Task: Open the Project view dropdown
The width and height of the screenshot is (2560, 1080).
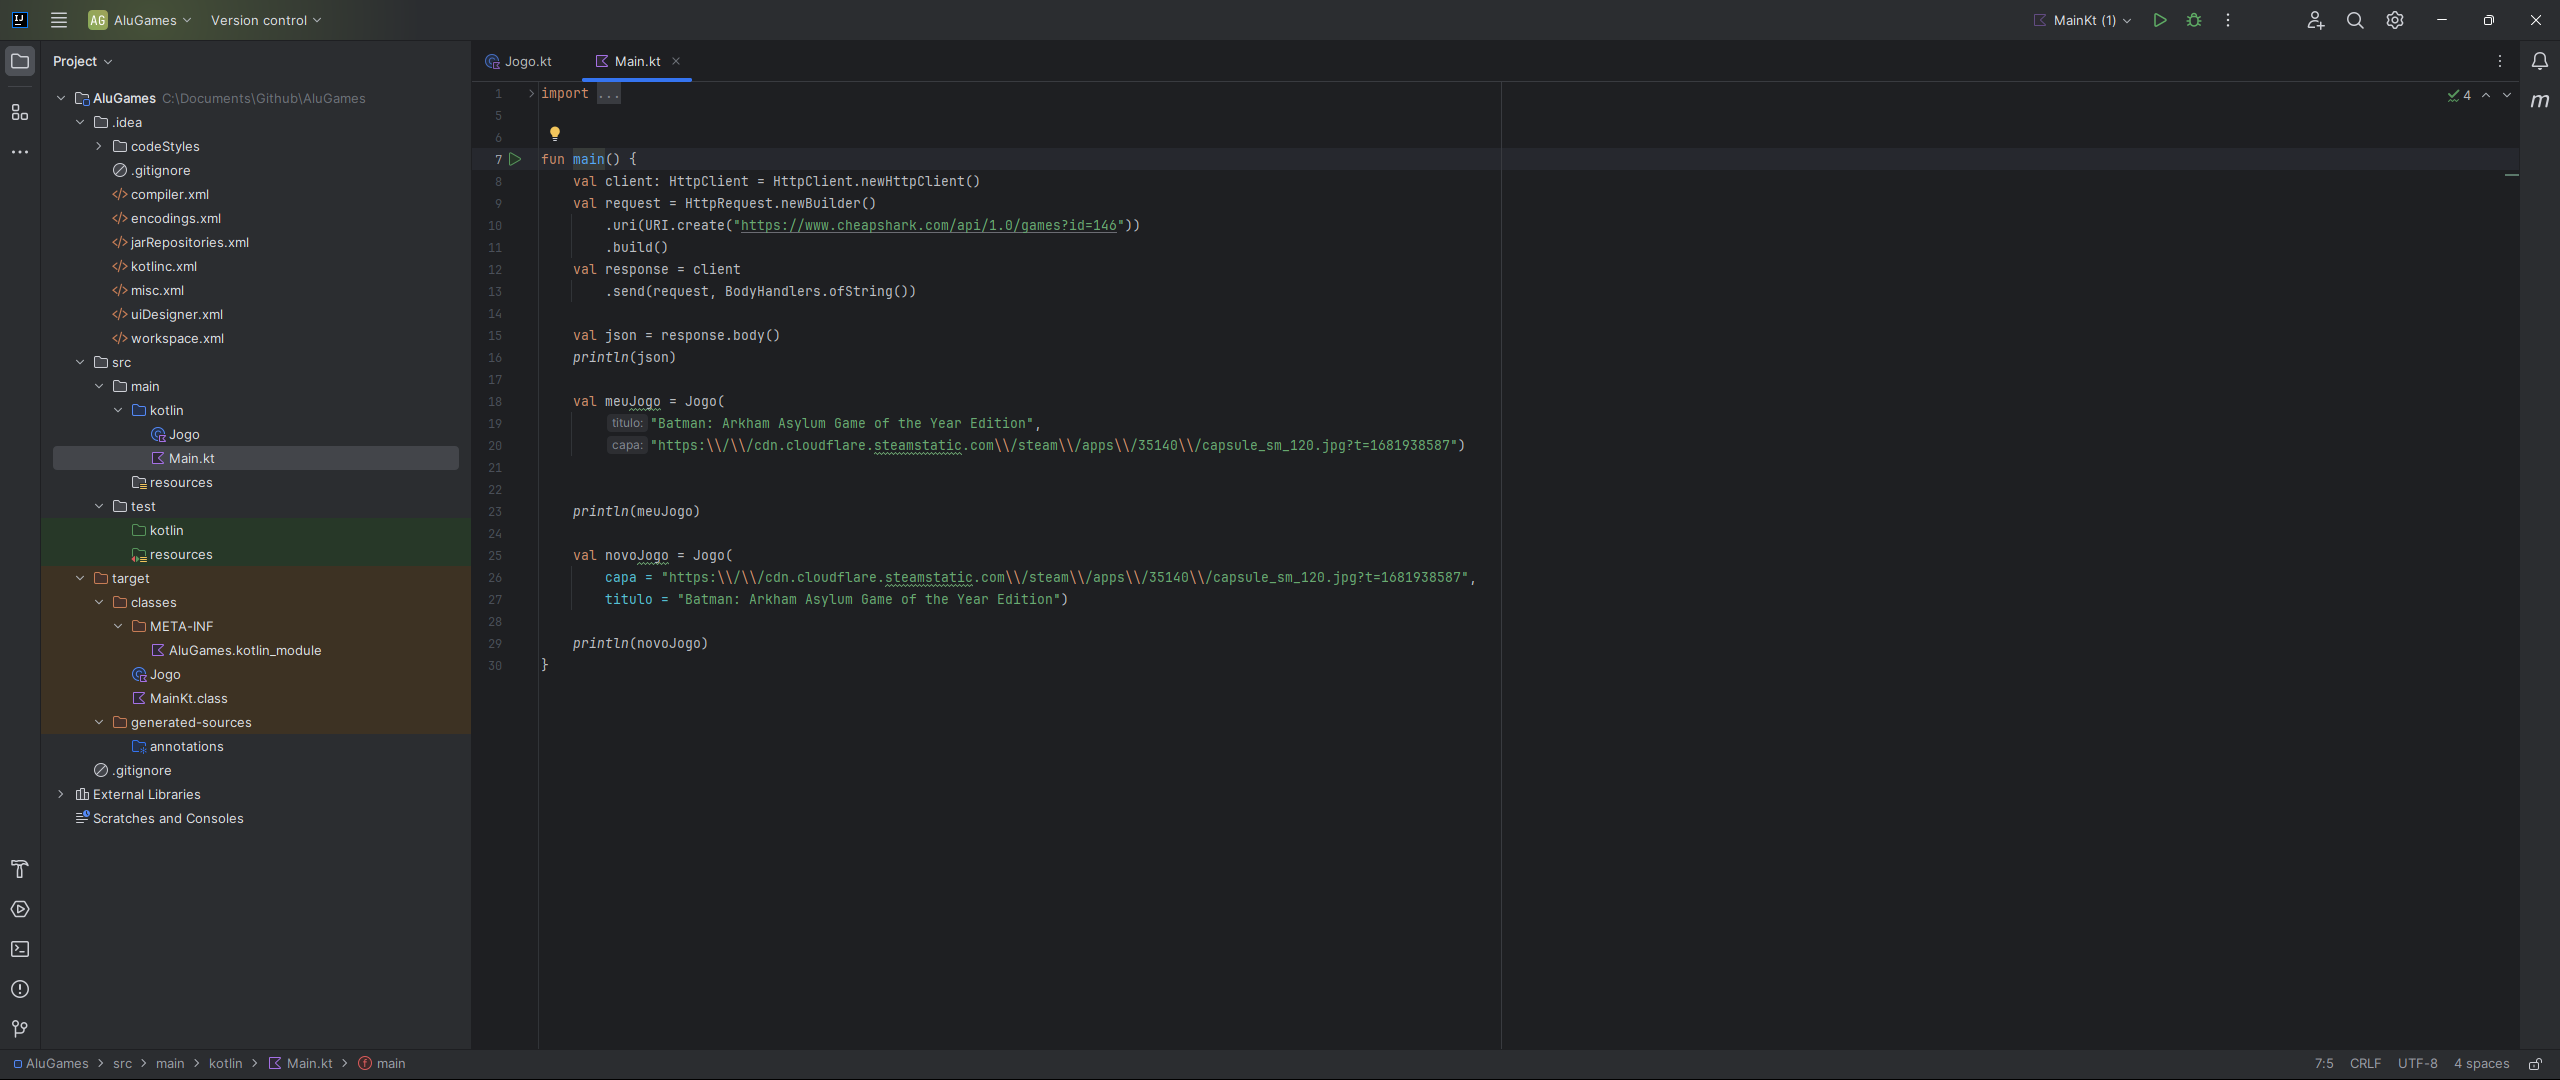Action: click(x=82, y=61)
